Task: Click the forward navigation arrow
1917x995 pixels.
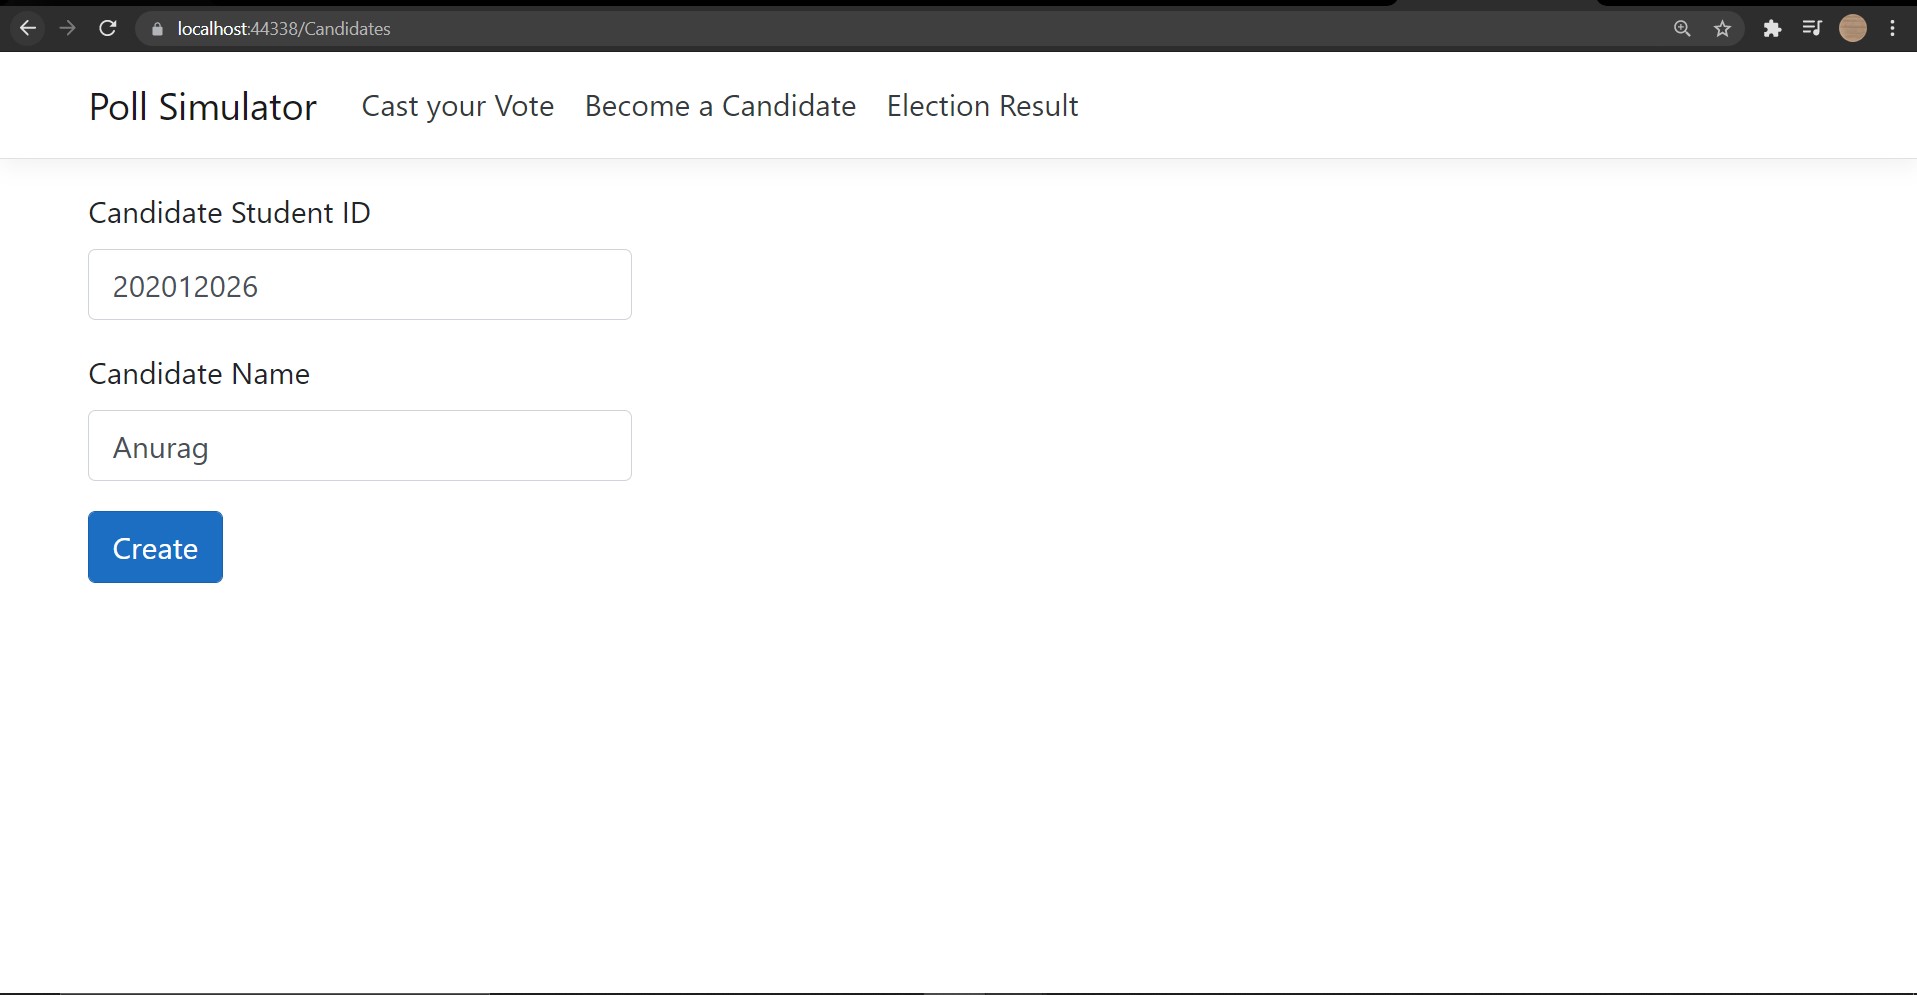Action: 68,28
